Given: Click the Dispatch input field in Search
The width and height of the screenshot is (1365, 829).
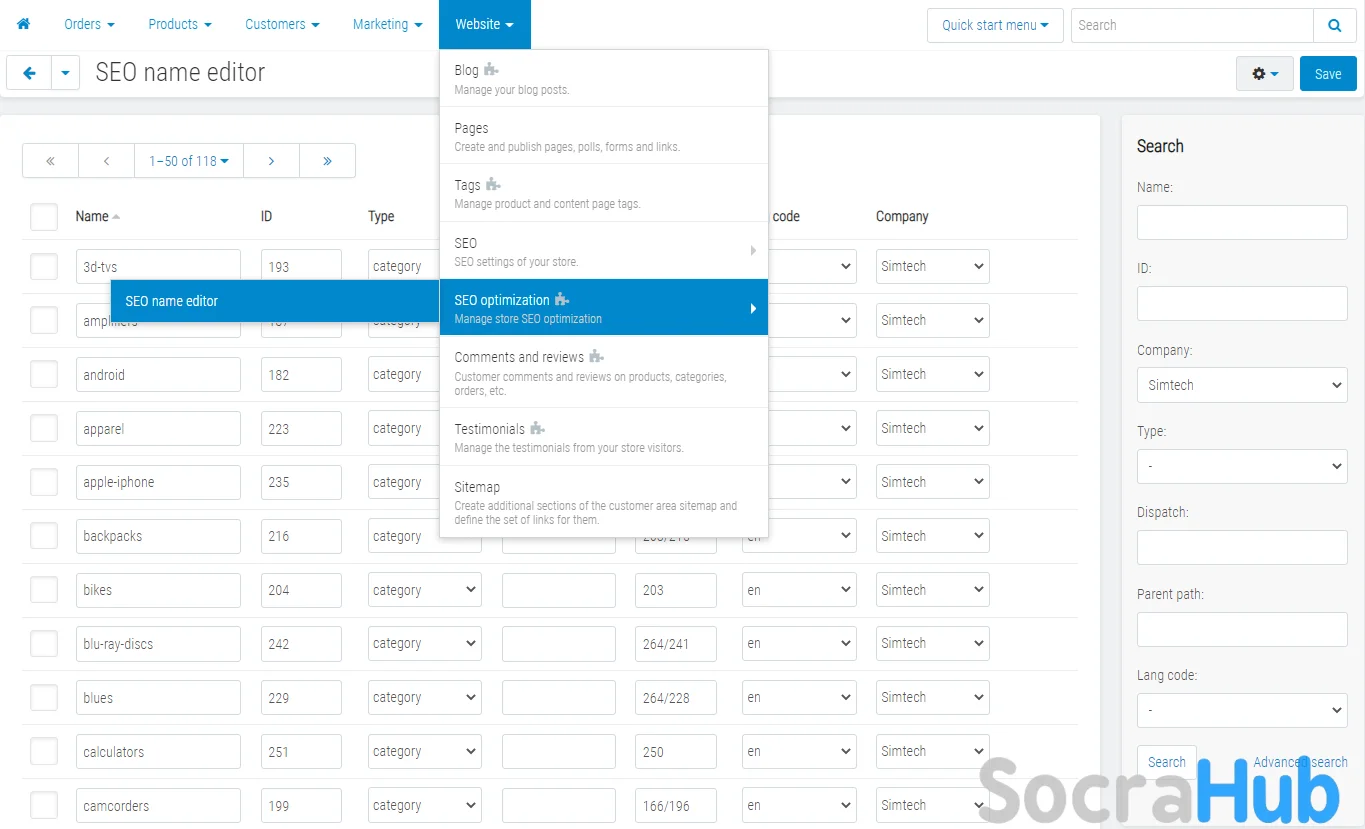Looking at the screenshot, I should (1242, 547).
